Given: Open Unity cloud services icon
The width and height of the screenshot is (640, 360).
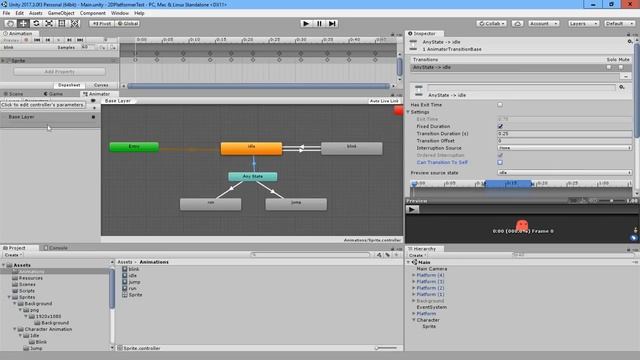Looking at the screenshot, I should [518, 24].
